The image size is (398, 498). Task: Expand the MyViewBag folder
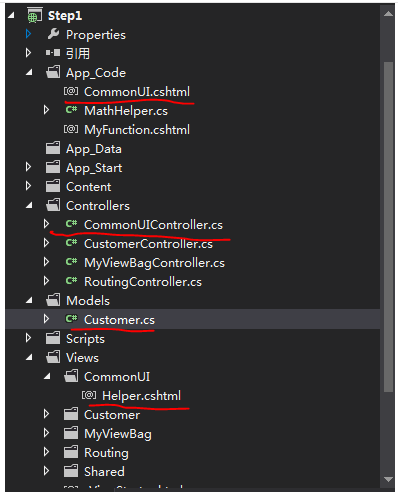46,433
